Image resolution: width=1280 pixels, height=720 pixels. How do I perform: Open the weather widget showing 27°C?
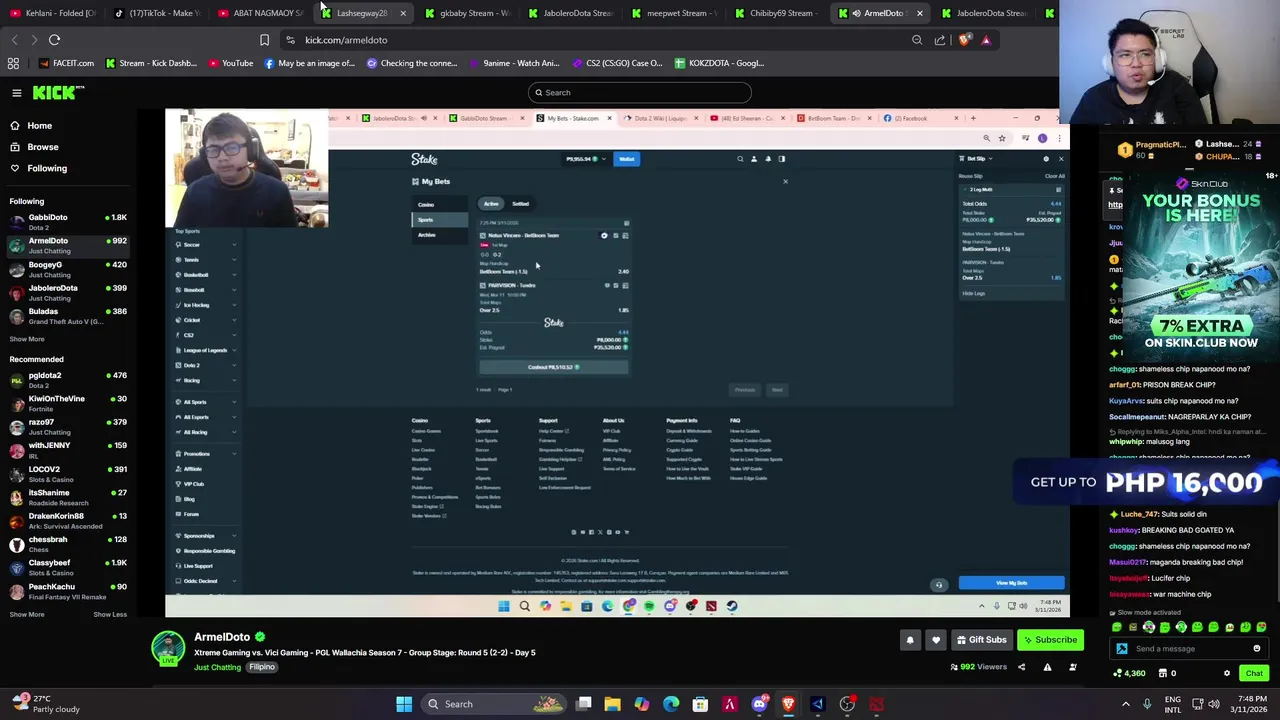click(x=44, y=704)
